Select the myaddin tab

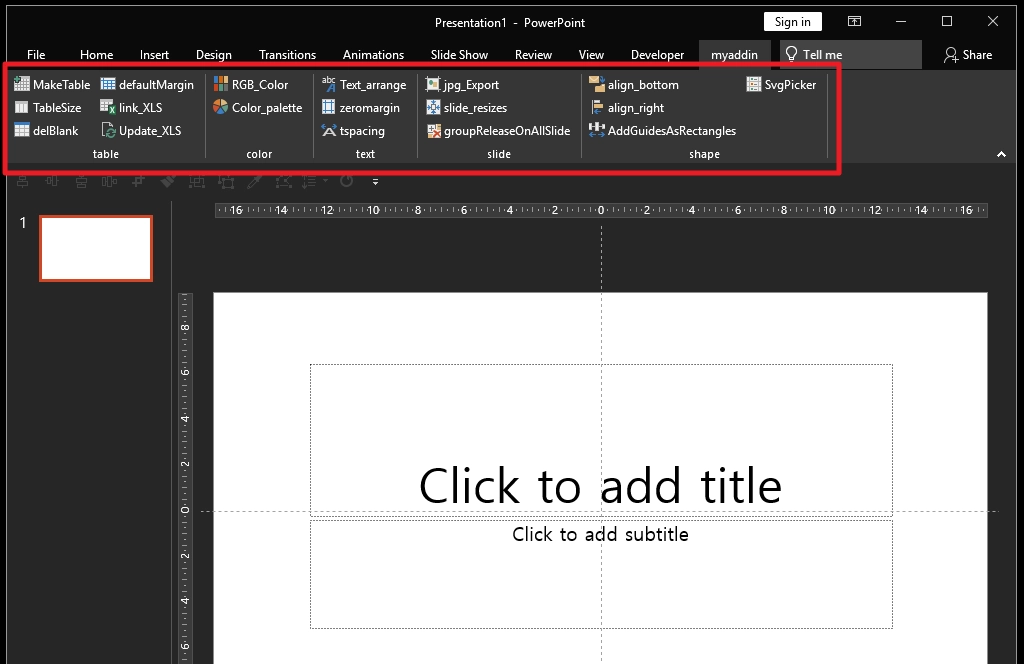coord(735,55)
